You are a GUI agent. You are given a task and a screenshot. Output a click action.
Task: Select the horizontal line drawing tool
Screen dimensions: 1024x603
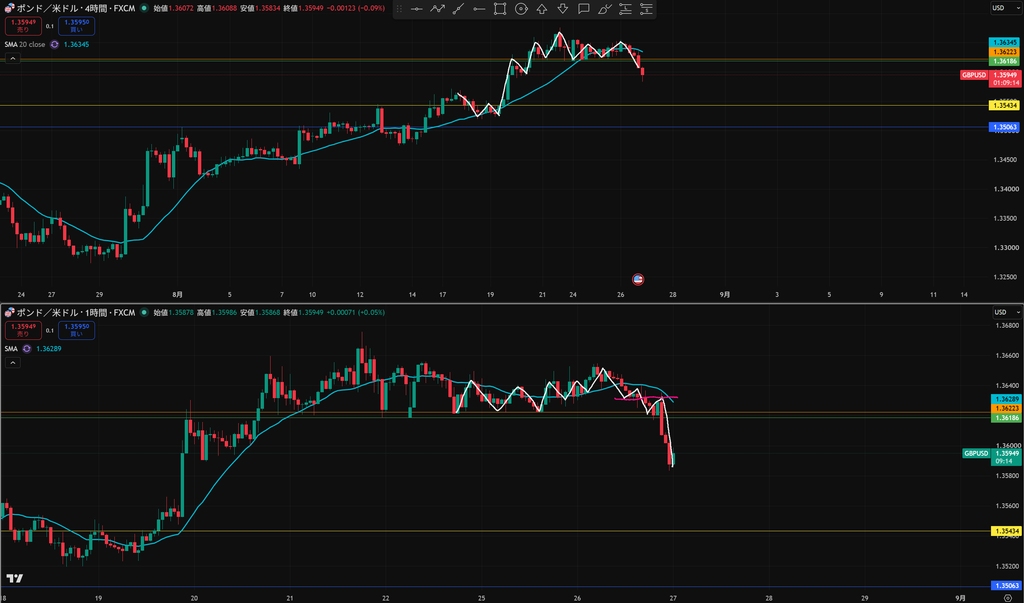coord(416,9)
